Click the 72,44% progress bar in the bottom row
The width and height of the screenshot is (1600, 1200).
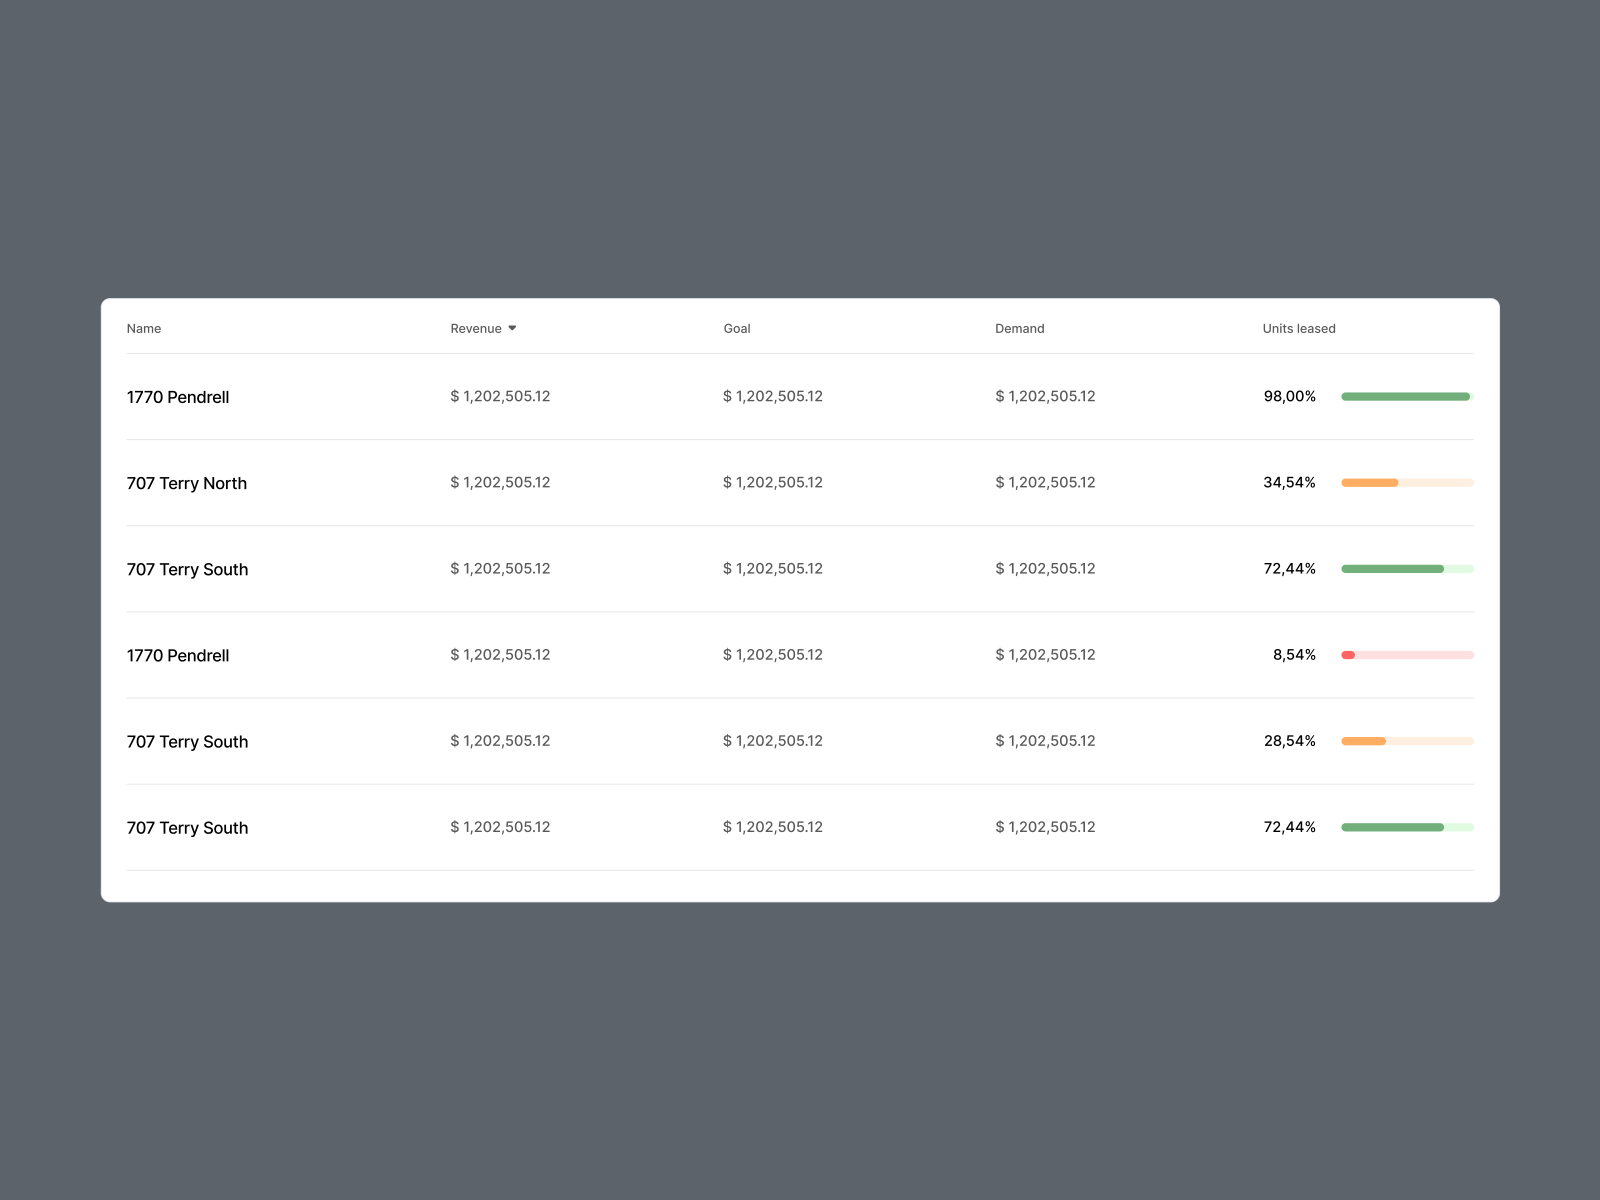point(1407,827)
